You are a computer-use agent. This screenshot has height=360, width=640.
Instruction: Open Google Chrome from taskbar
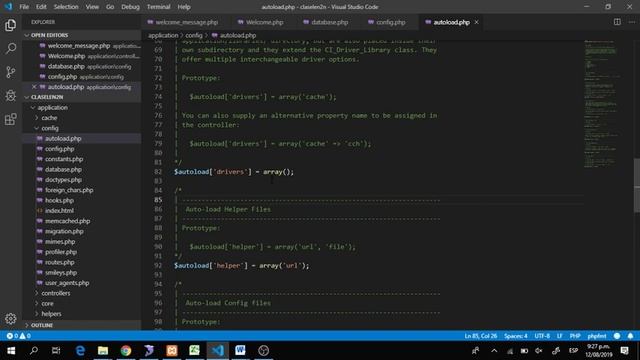126,351
